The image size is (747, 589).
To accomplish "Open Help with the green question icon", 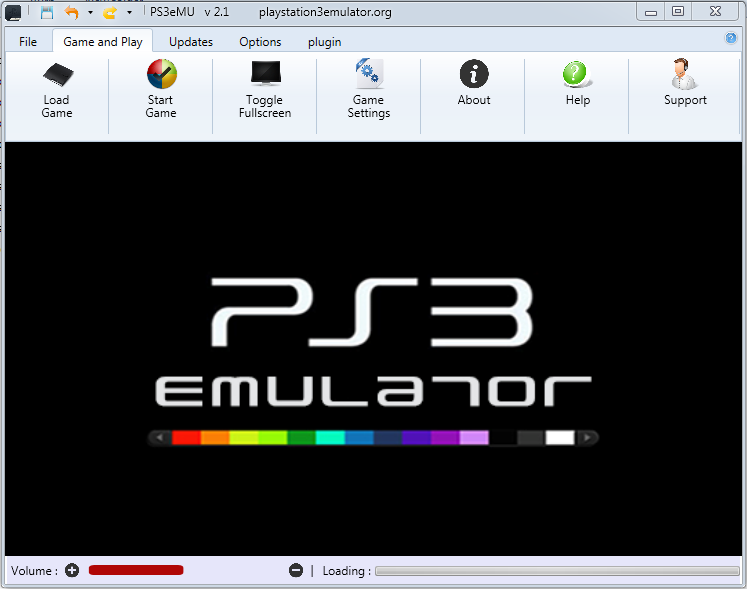I will 577,74.
